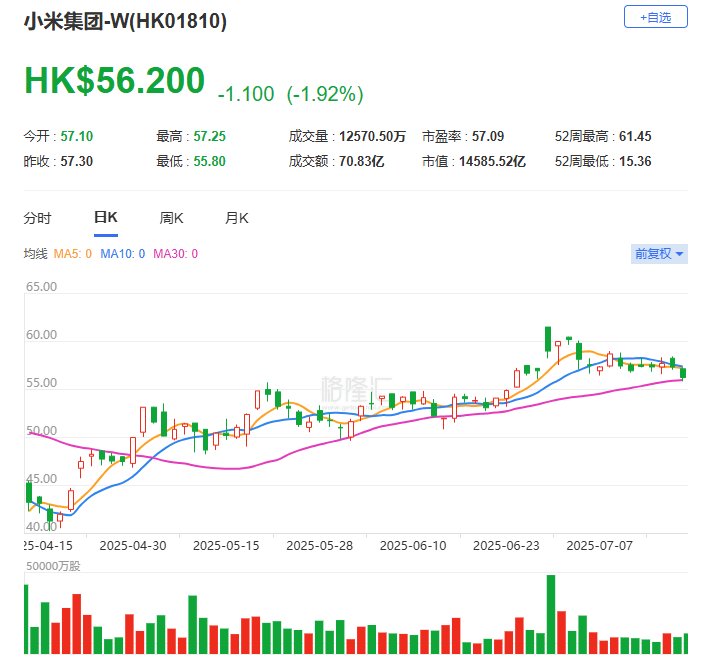Click the MA10 moving average label
Screen dimensions: 723x666
[x=122, y=254]
